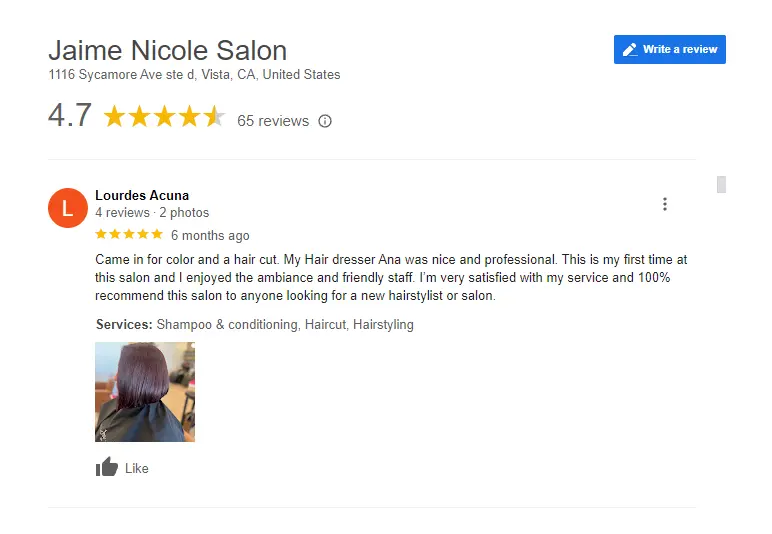Viewport: 772px width, 534px height.
Task: Open the orange L profile avatar
Action: point(68,208)
